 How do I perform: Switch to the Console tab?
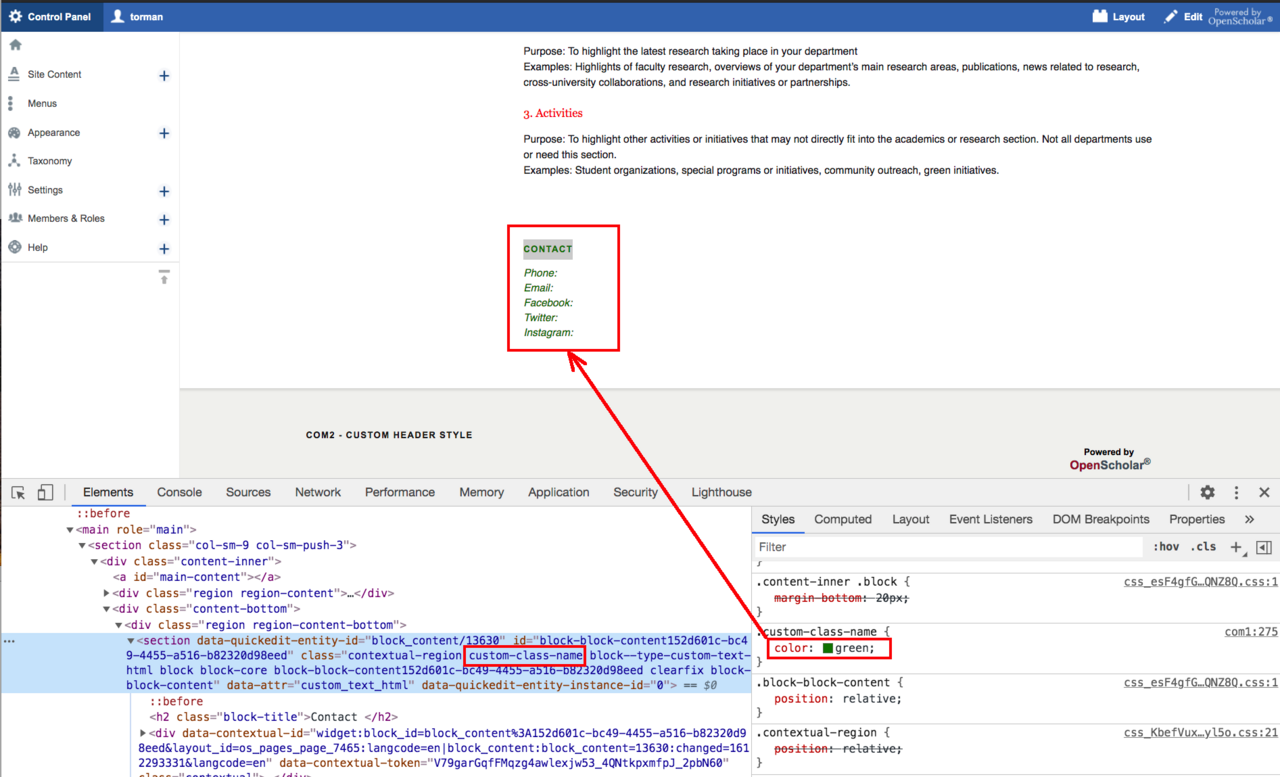click(179, 492)
